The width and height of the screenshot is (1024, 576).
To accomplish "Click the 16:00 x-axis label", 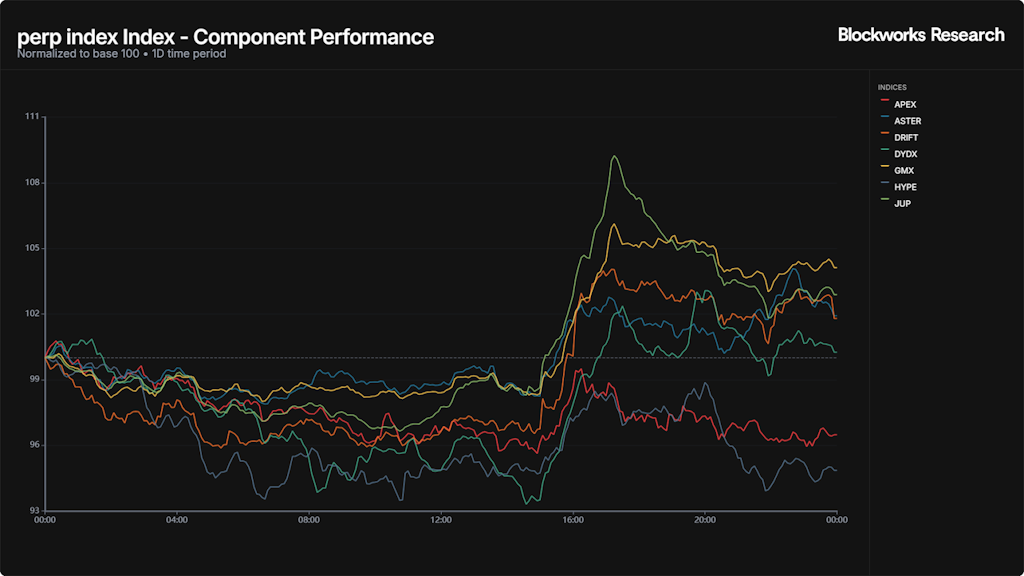I will 573,520.
